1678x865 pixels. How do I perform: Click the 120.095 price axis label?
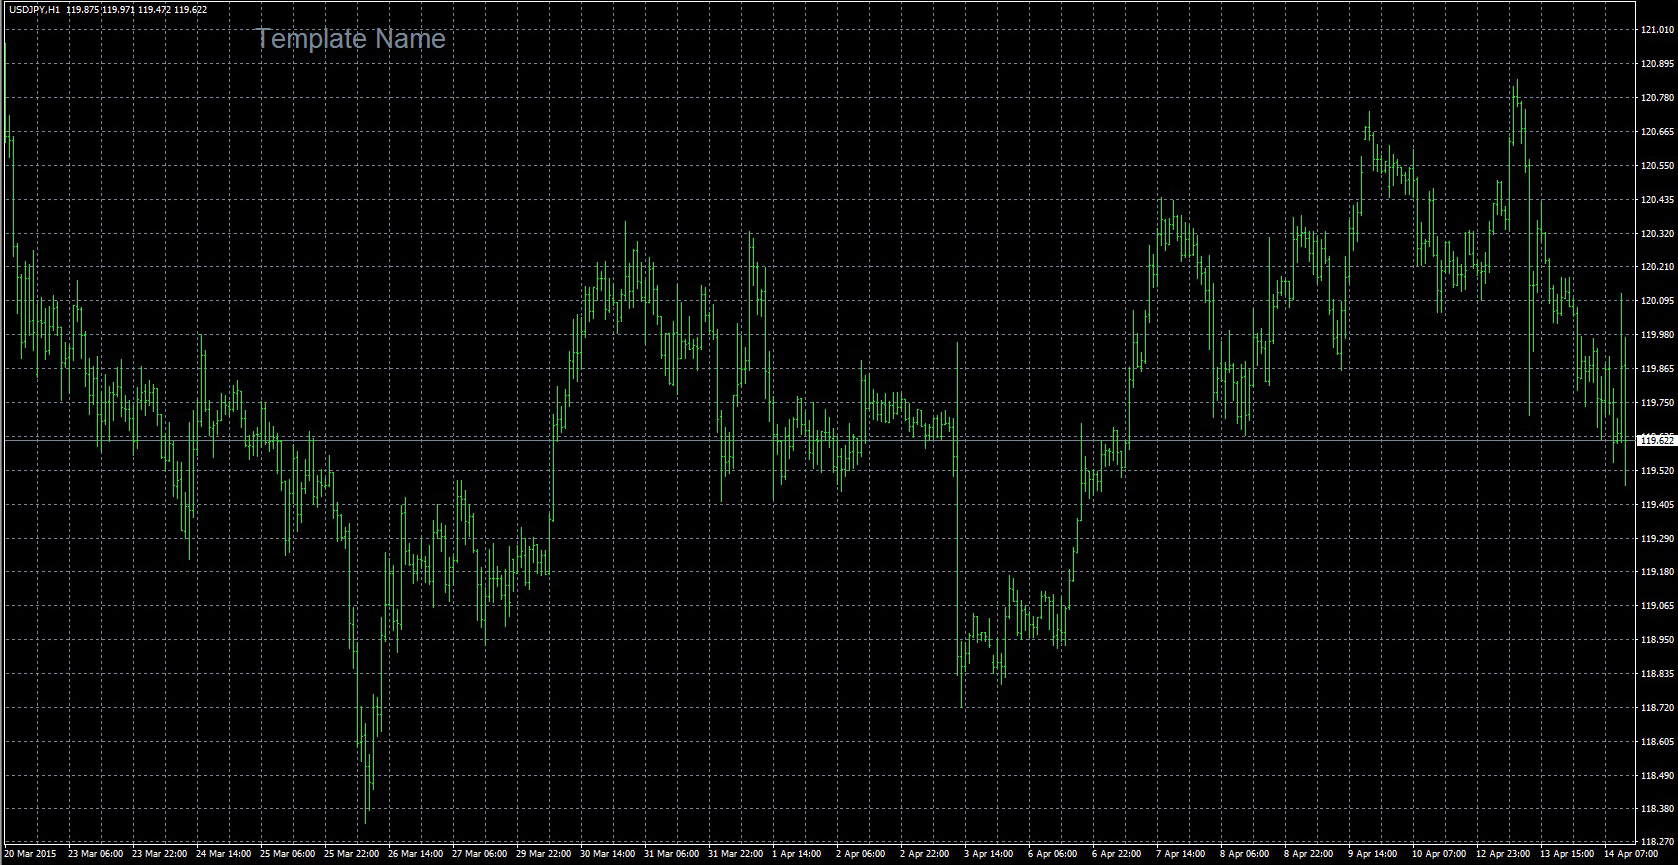[x=1657, y=301]
